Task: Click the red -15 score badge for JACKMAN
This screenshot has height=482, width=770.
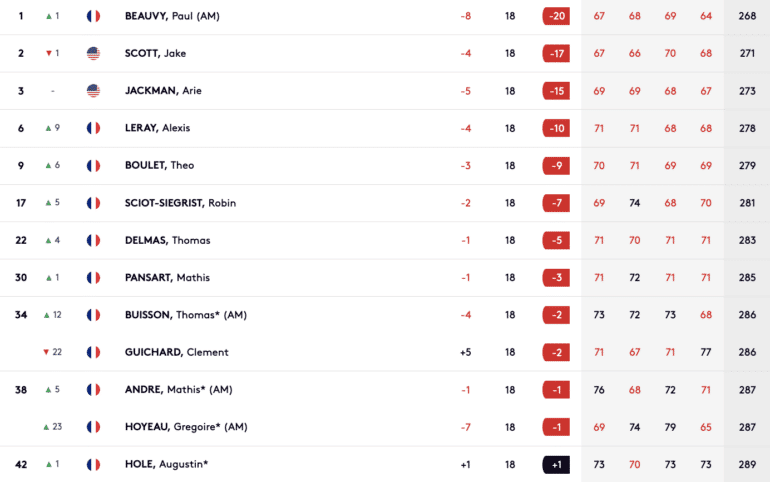Action: tap(556, 91)
